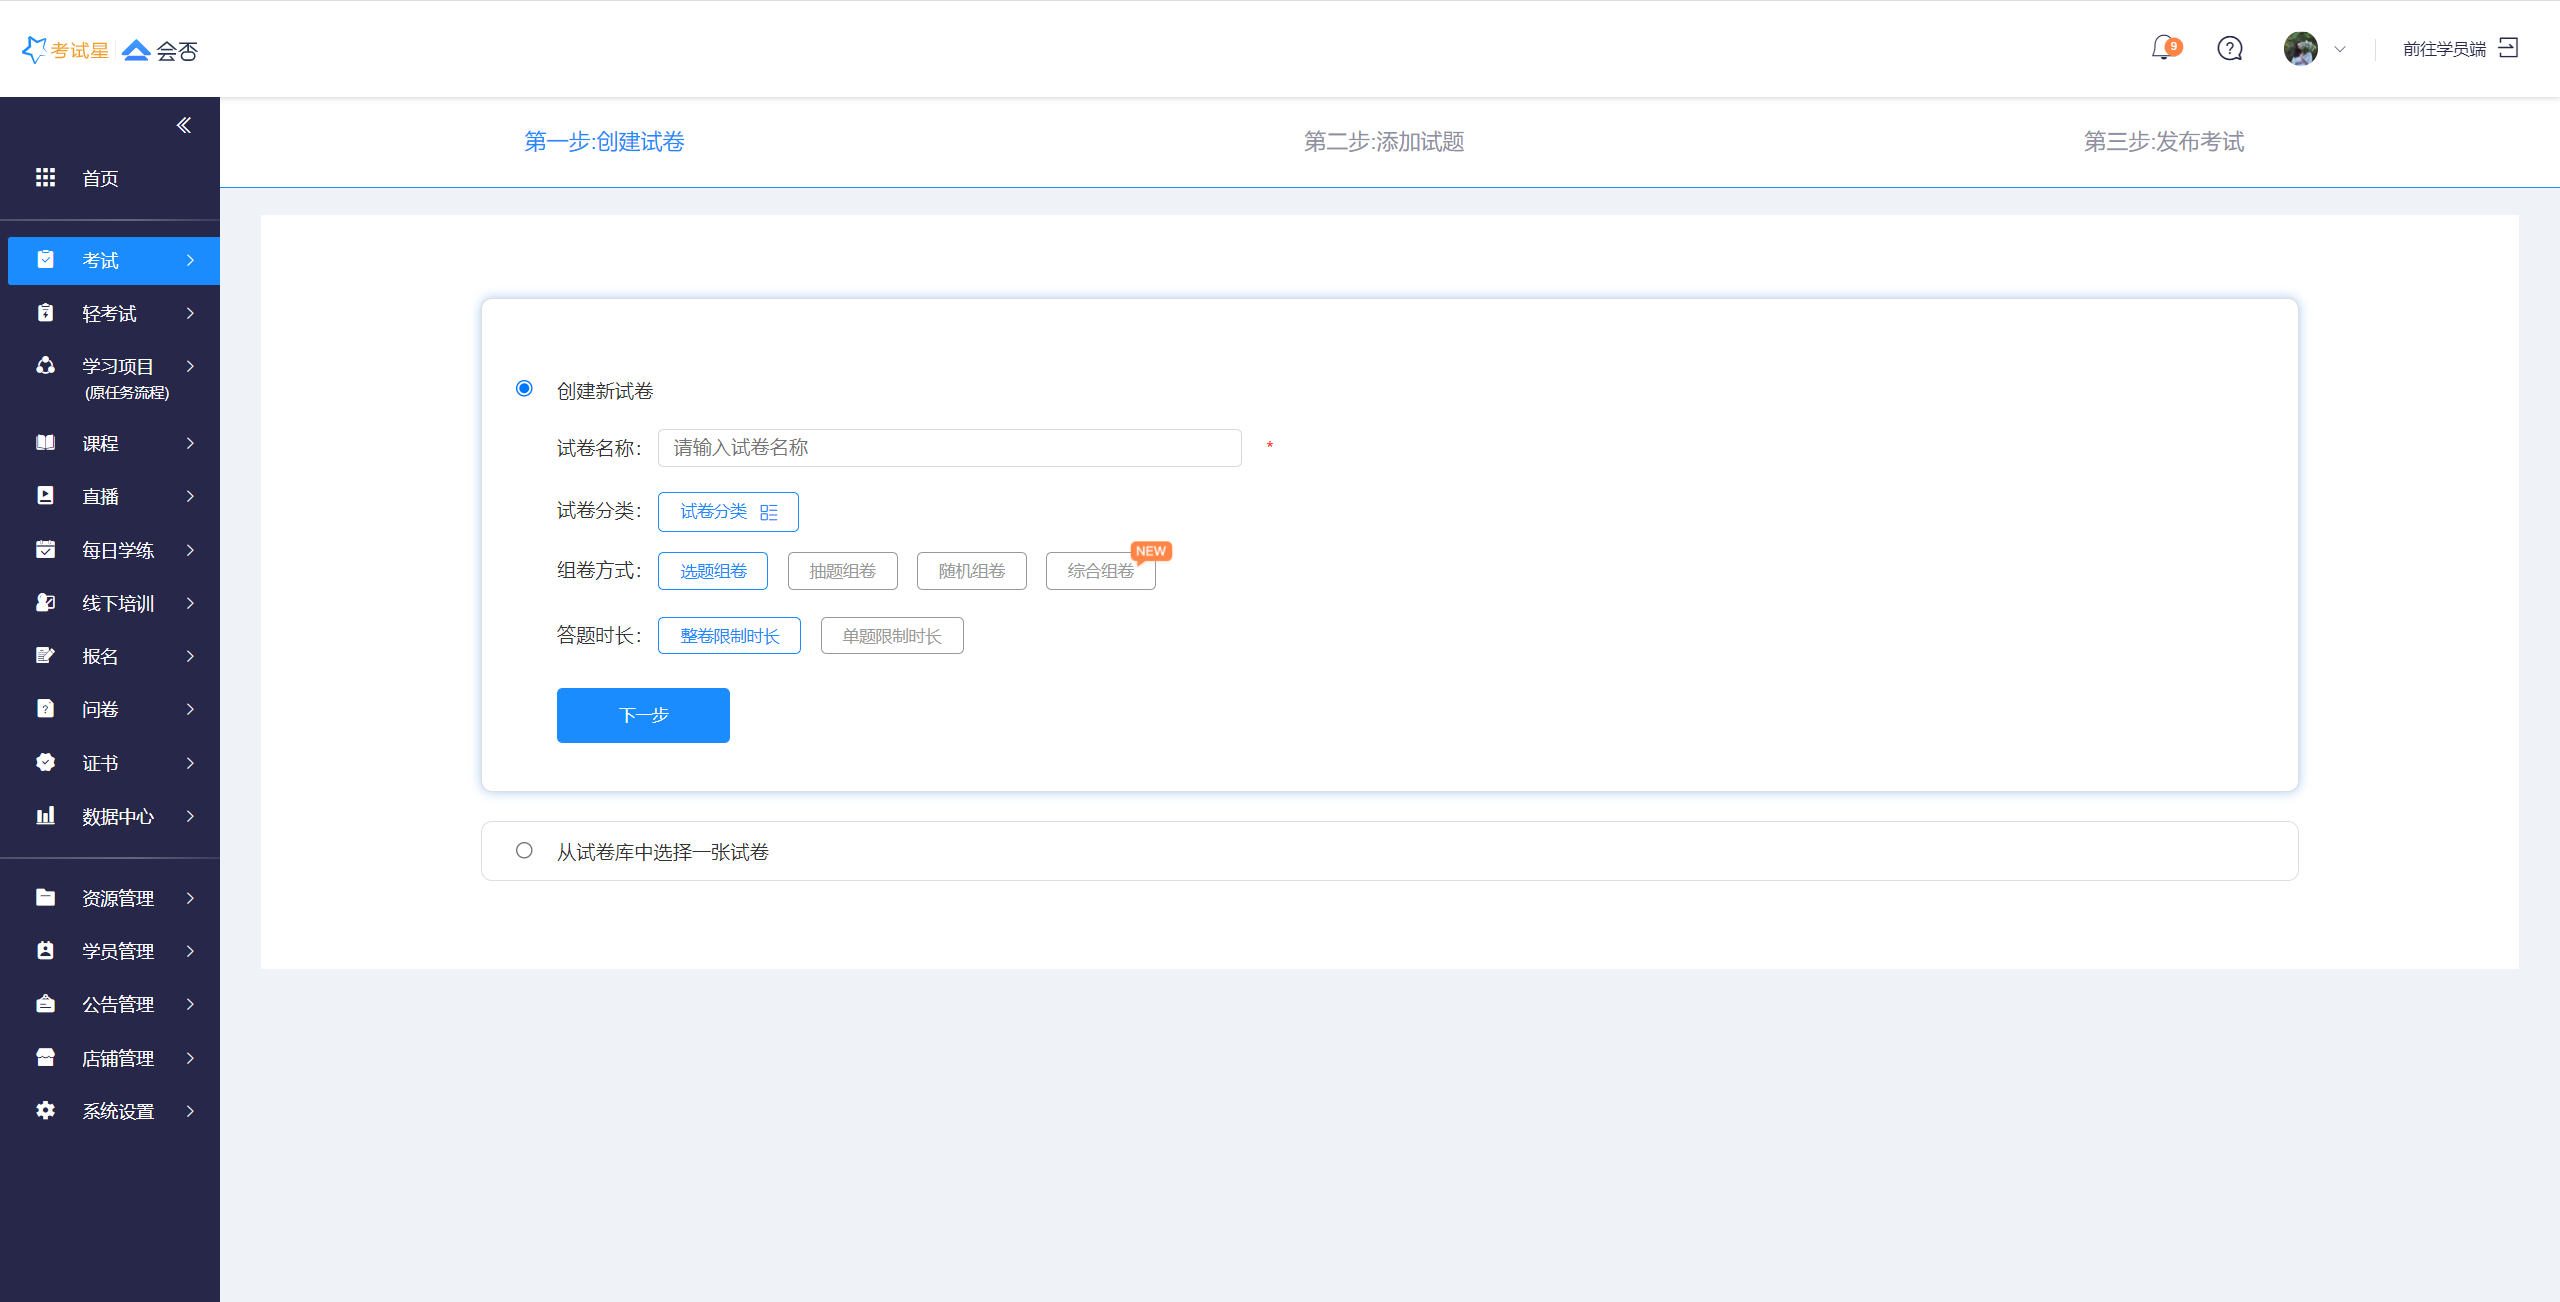Click the 店铺管理 store icon
This screenshot has width=2560, height=1302.
pos(45,1057)
